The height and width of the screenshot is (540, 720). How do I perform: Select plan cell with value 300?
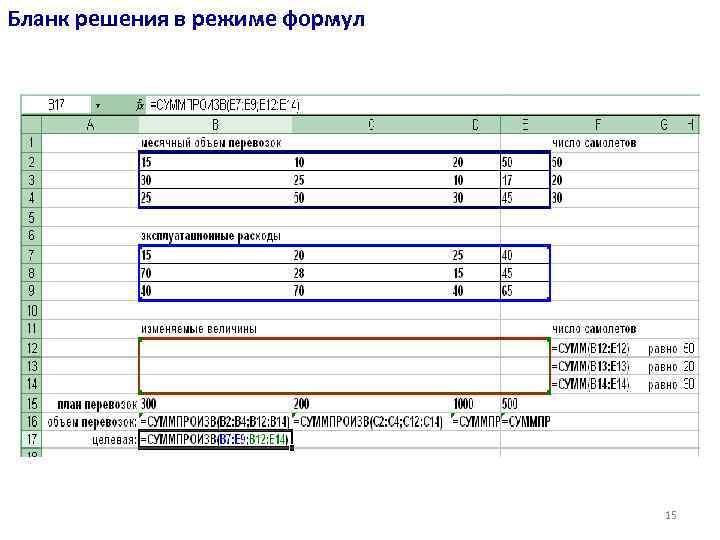[x=215, y=404]
